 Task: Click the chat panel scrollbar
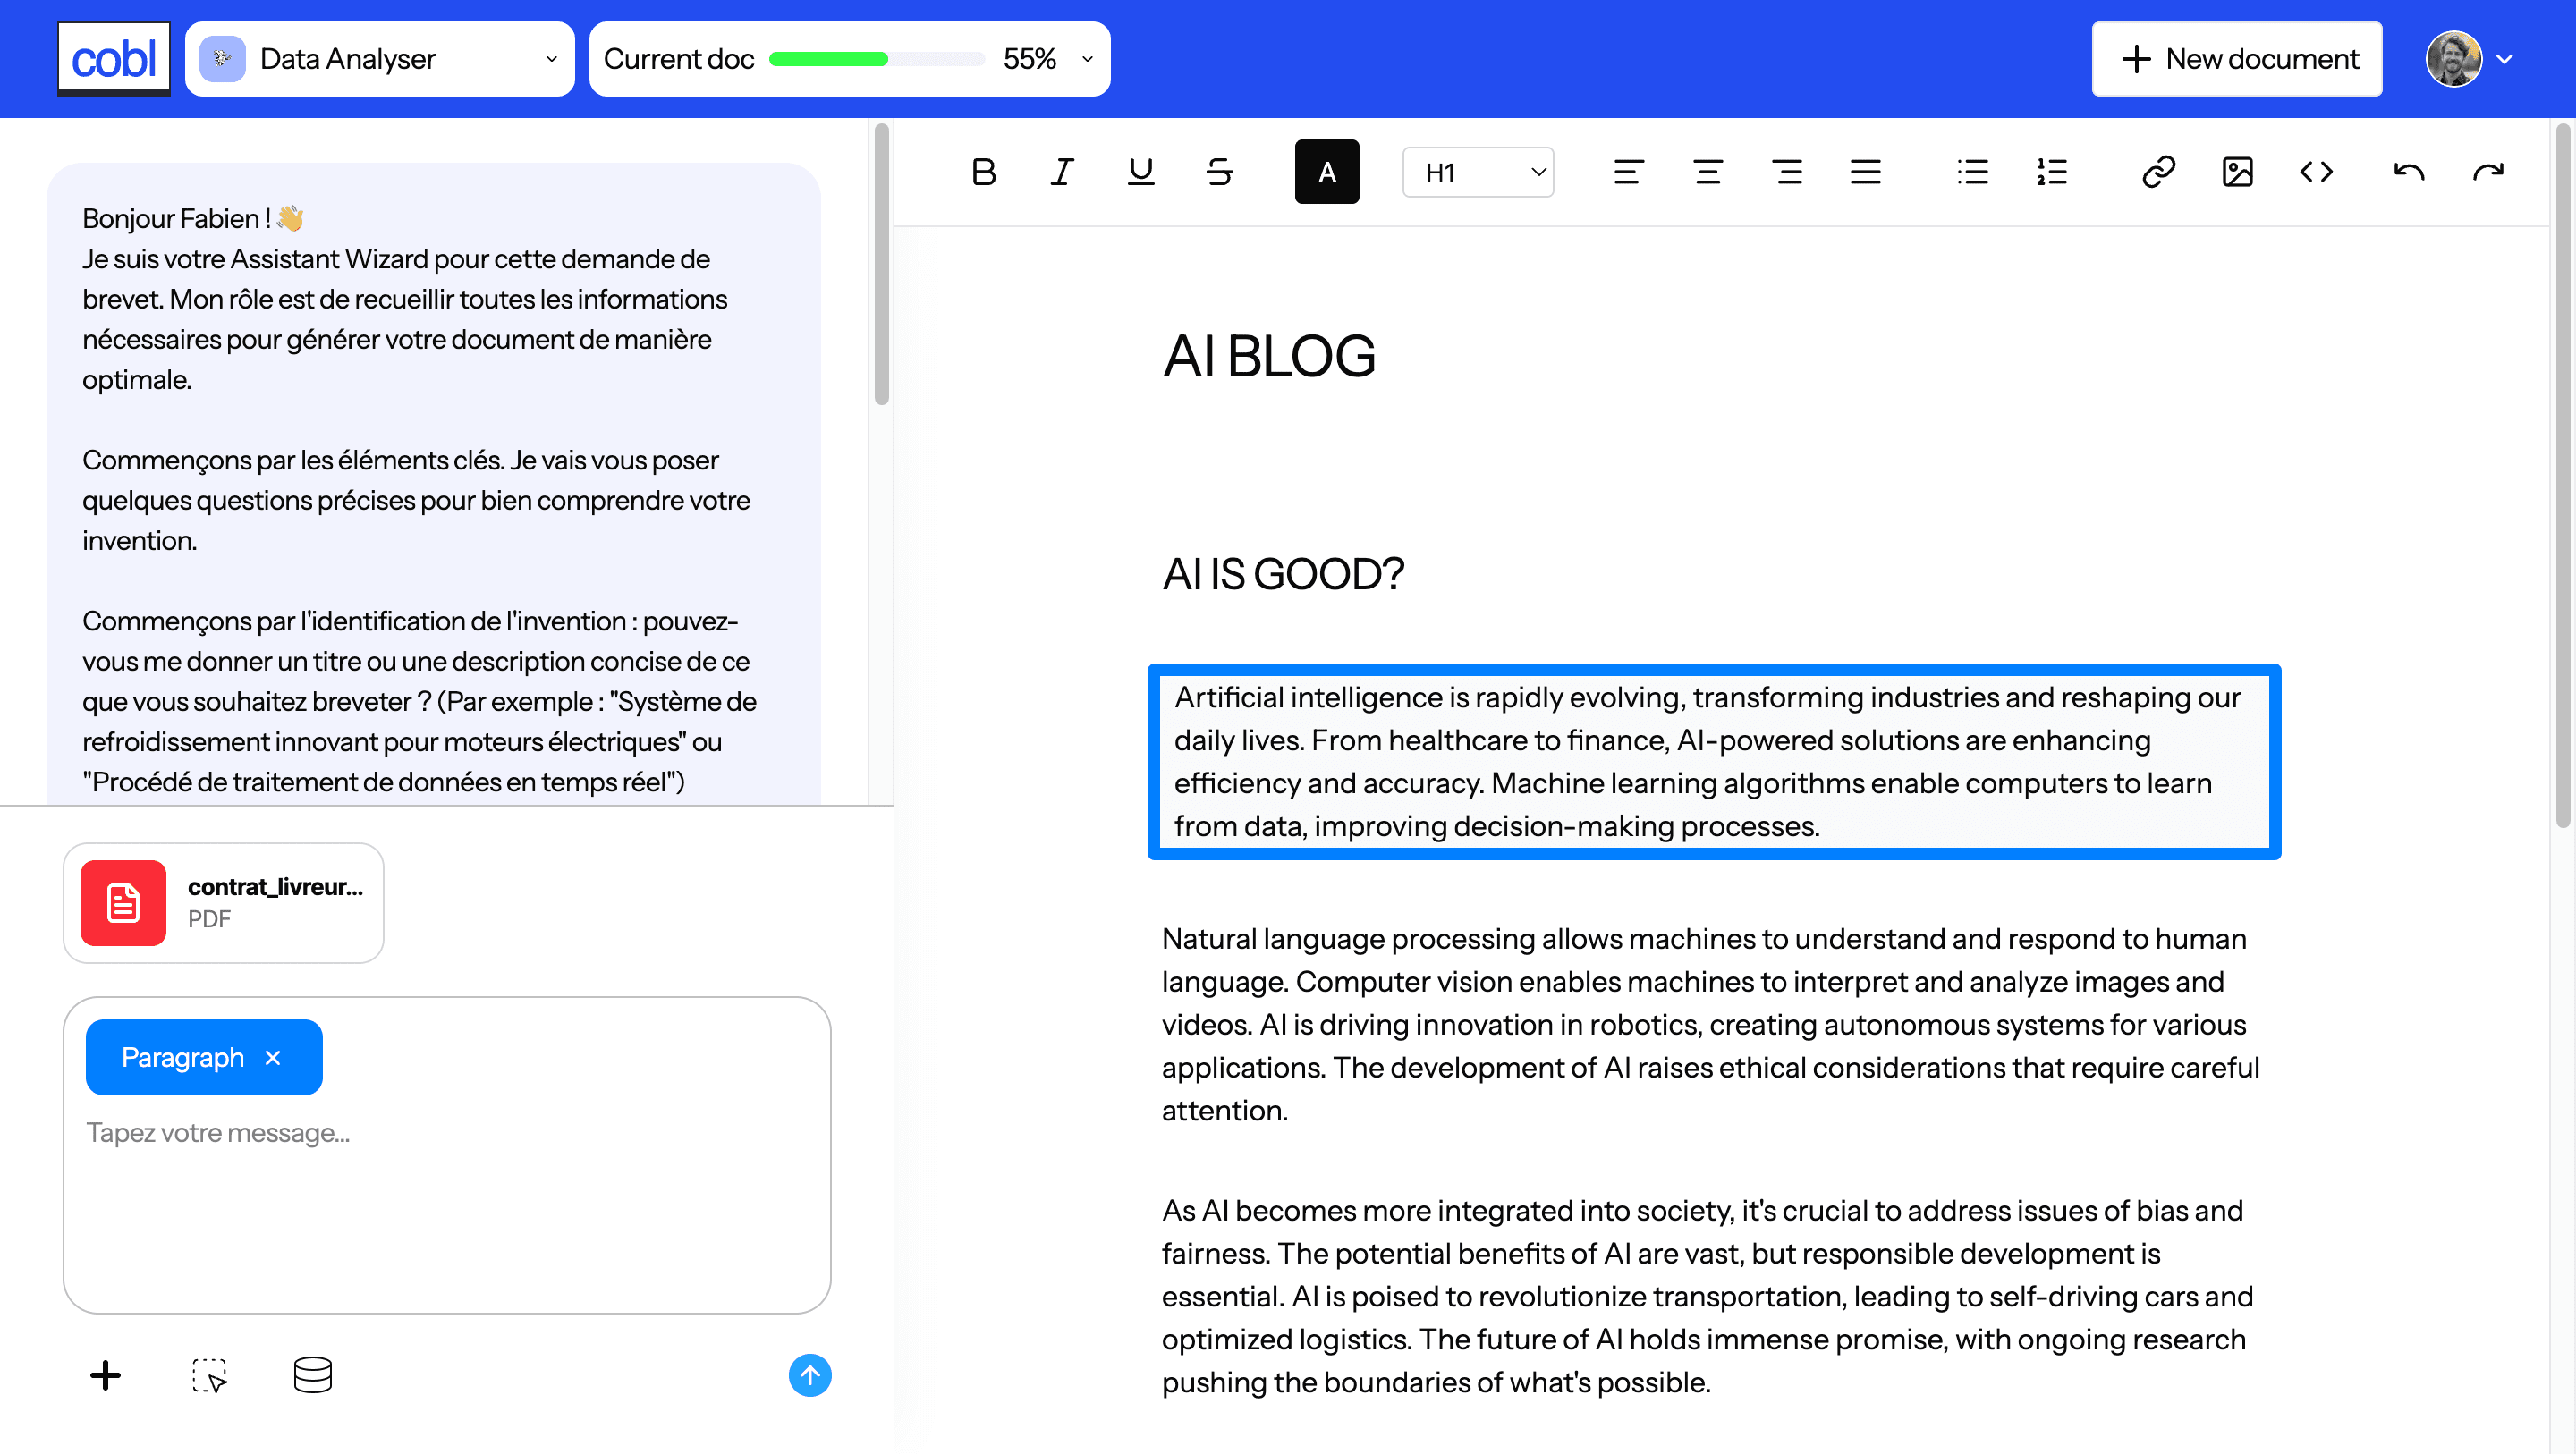(881, 264)
